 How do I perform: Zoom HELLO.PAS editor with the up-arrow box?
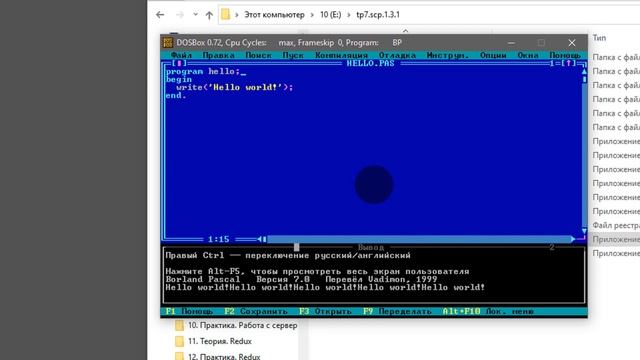[568, 63]
